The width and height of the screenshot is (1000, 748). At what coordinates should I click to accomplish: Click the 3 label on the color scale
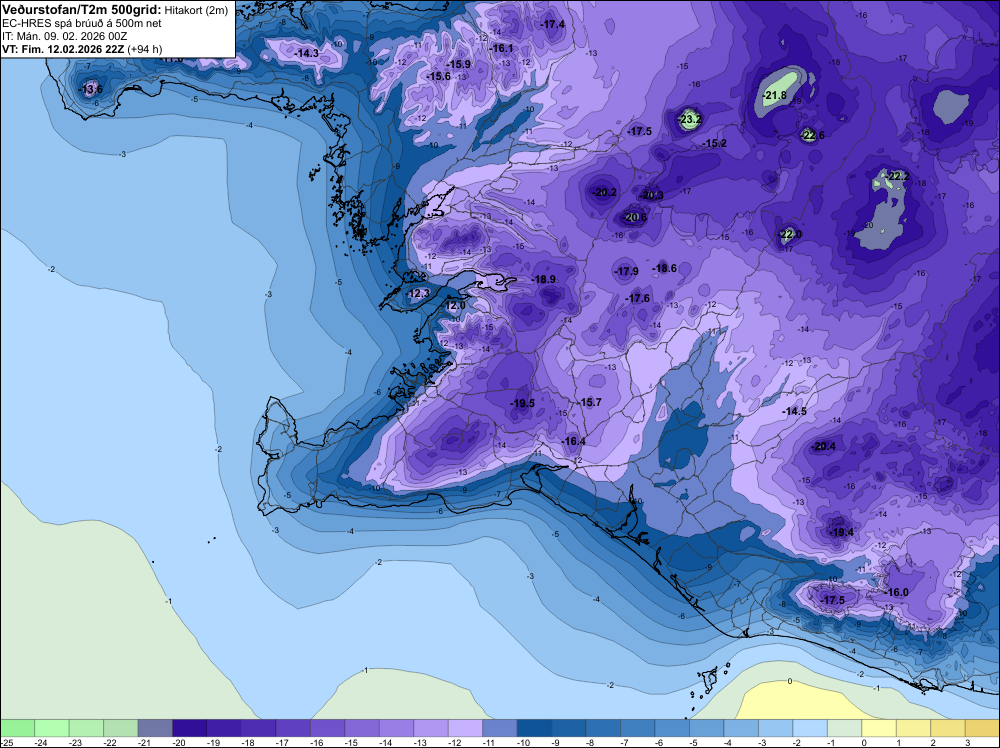967,742
